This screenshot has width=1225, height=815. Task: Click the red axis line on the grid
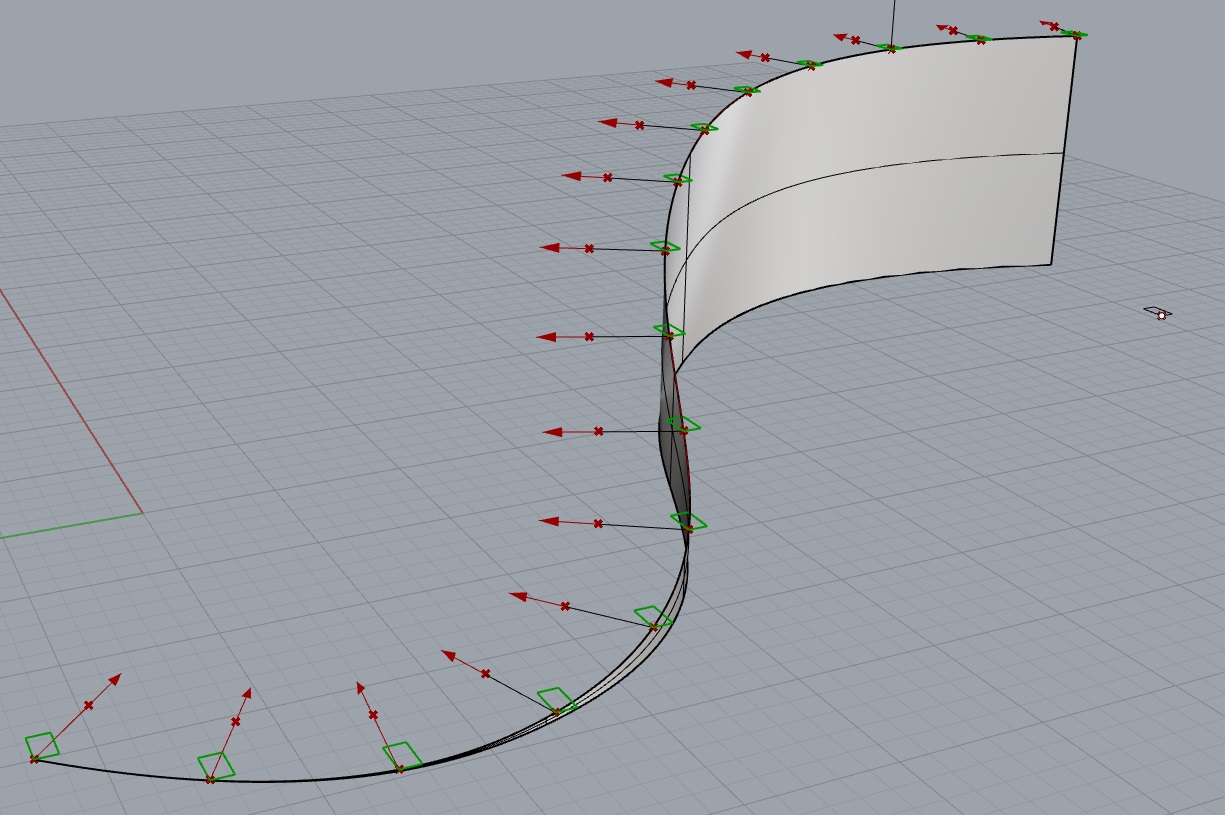pos(70,400)
